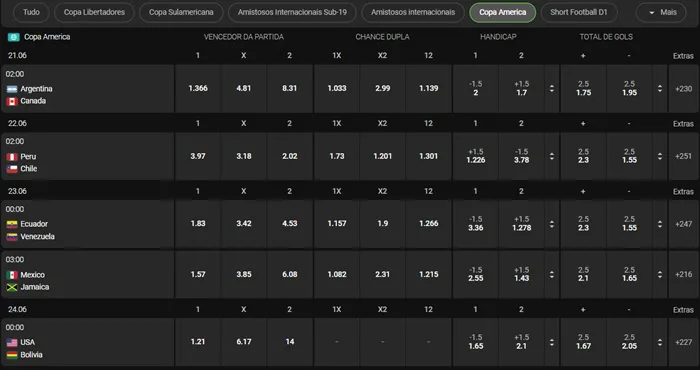Click the Ecuador flag icon
The width and height of the screenshot is (700, 370).
point(12,224)
